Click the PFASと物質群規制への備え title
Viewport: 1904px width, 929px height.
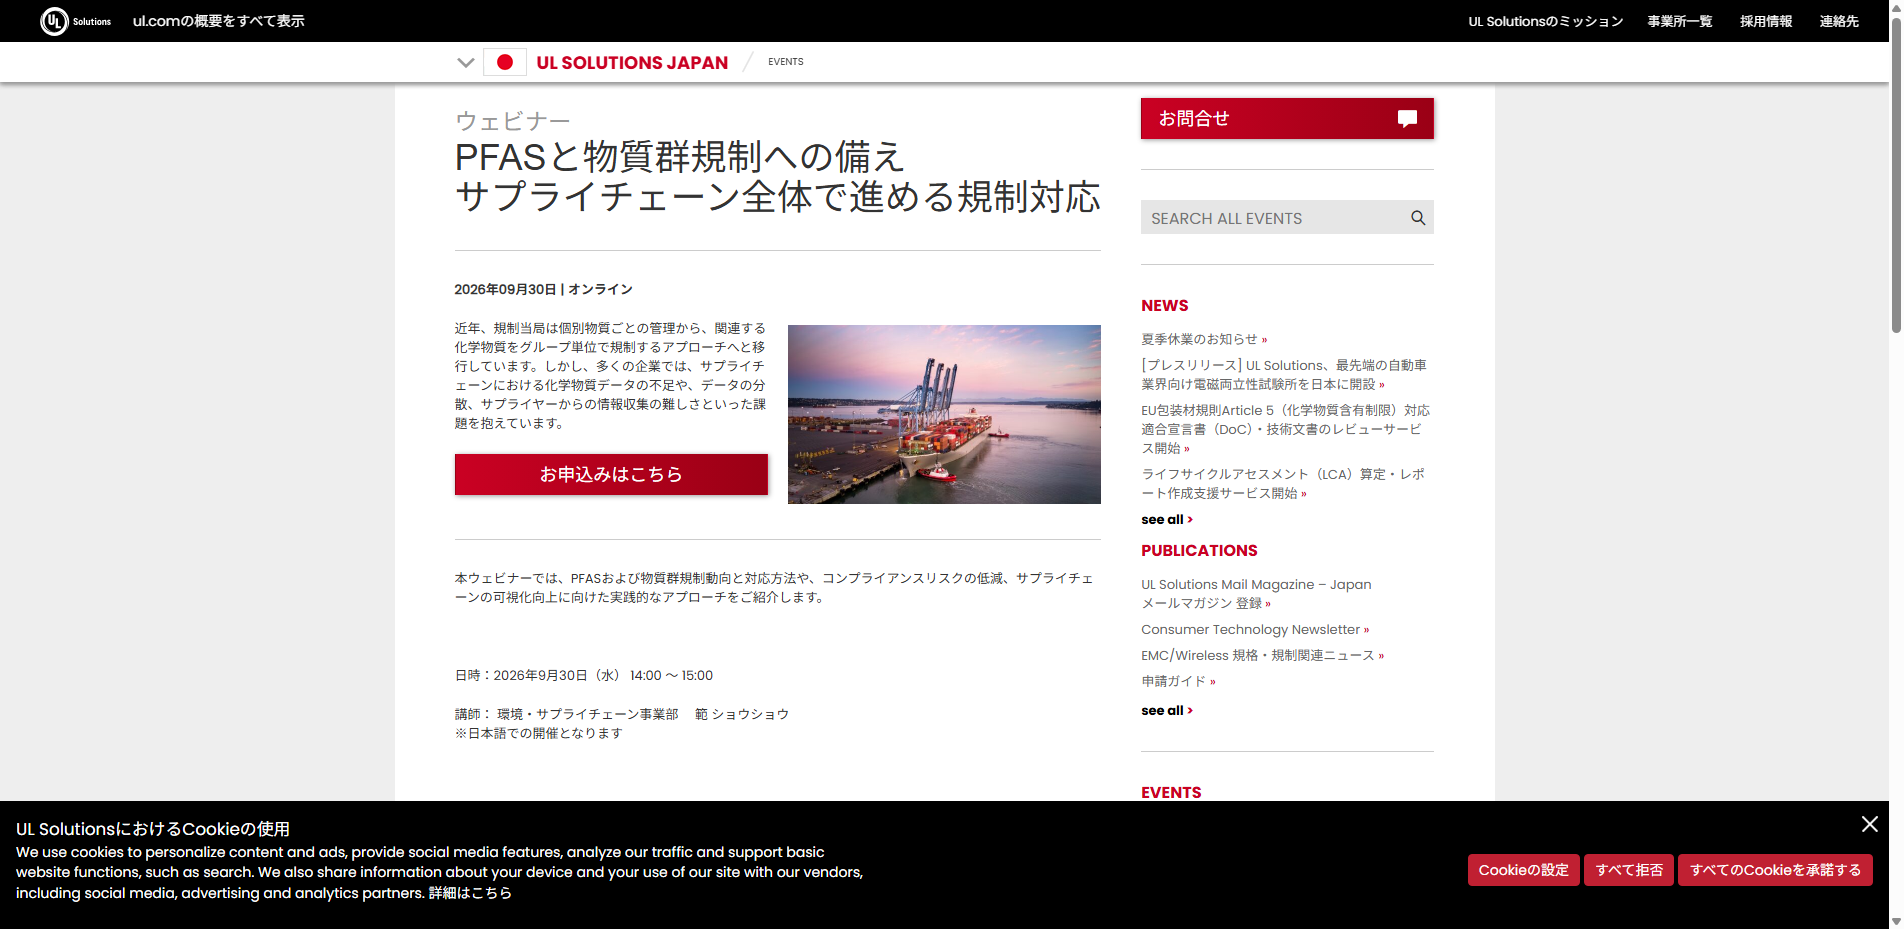click(x=680, y=157)
